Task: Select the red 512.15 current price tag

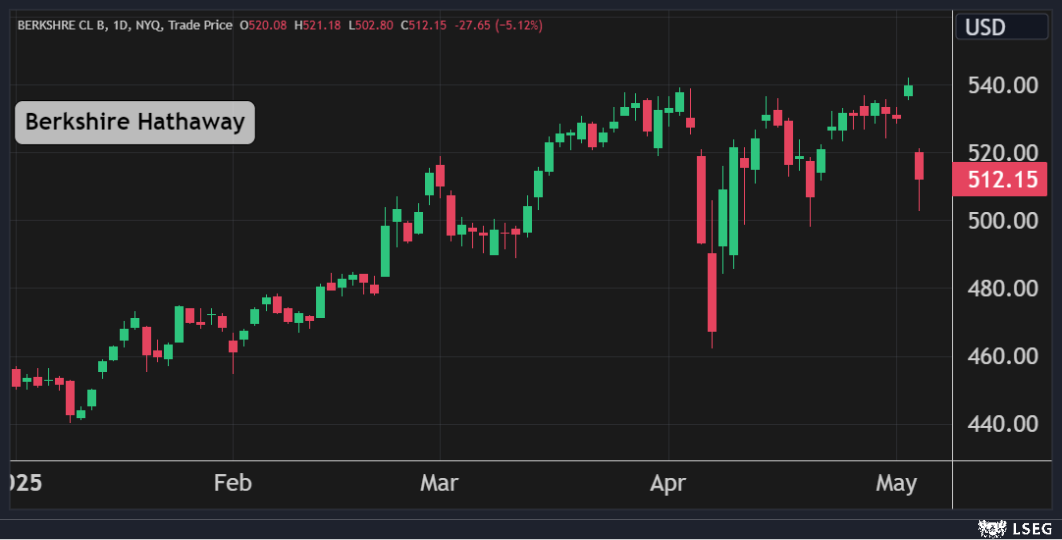Action: click(x=1000, y=181)
